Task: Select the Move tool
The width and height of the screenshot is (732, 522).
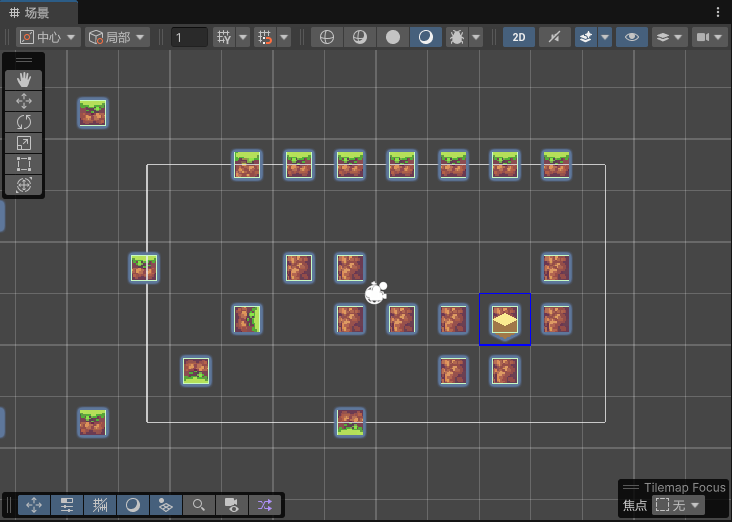Action: click(x=24, y=101)
